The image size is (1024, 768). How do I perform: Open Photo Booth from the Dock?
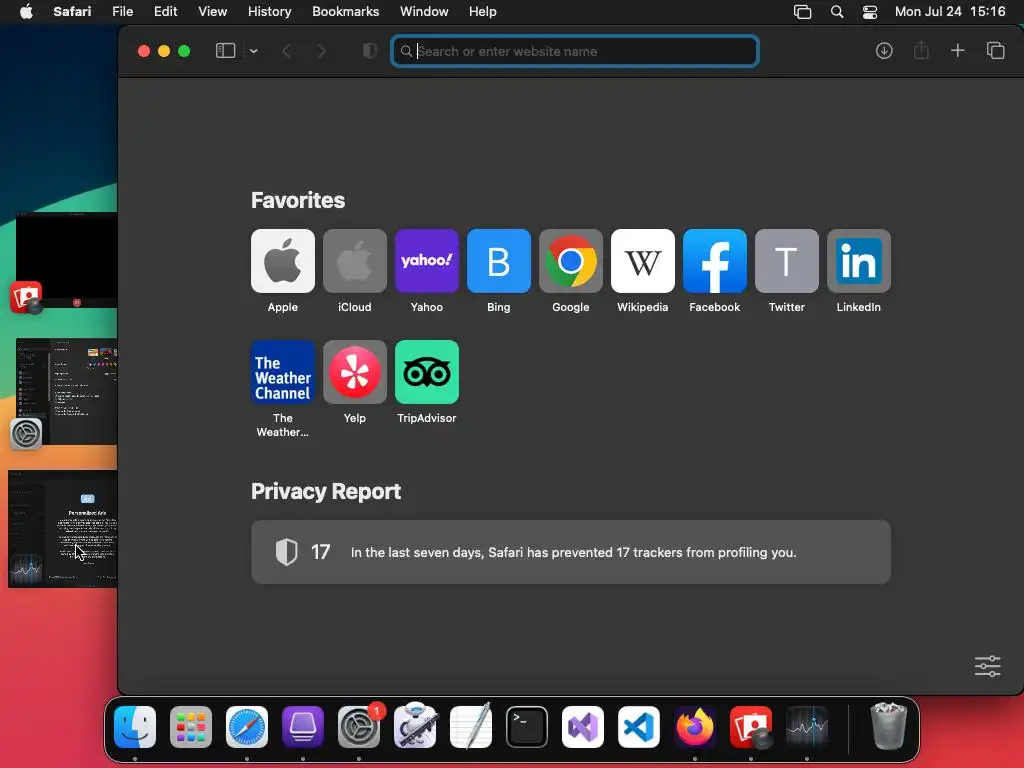[751, 727]
